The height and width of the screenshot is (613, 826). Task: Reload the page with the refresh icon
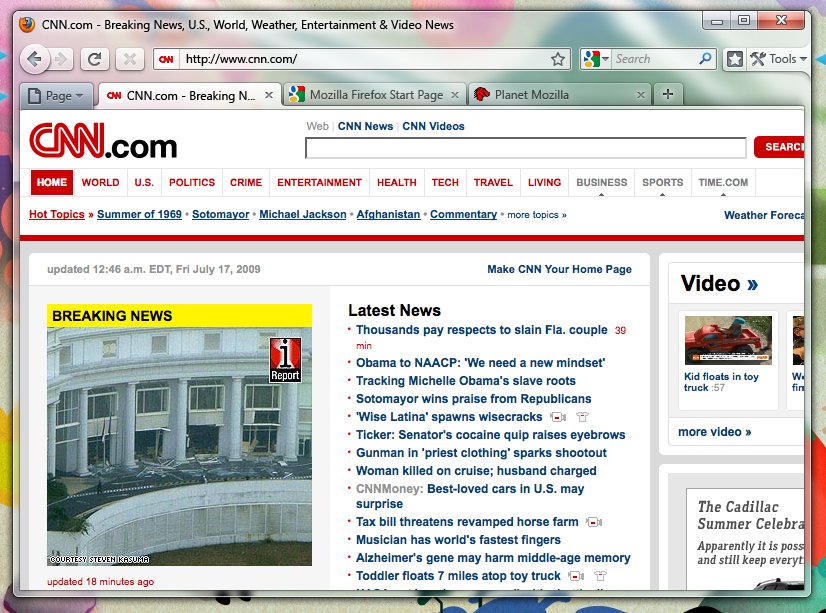[x=95, y=59]
